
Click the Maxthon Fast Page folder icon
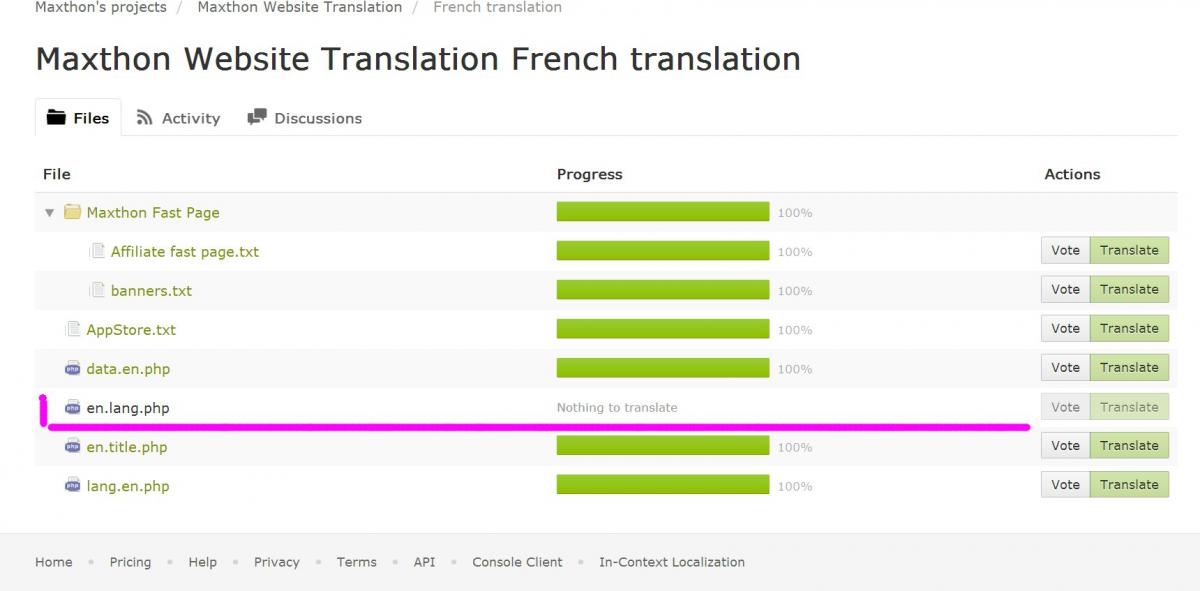(x=72, y=212)
